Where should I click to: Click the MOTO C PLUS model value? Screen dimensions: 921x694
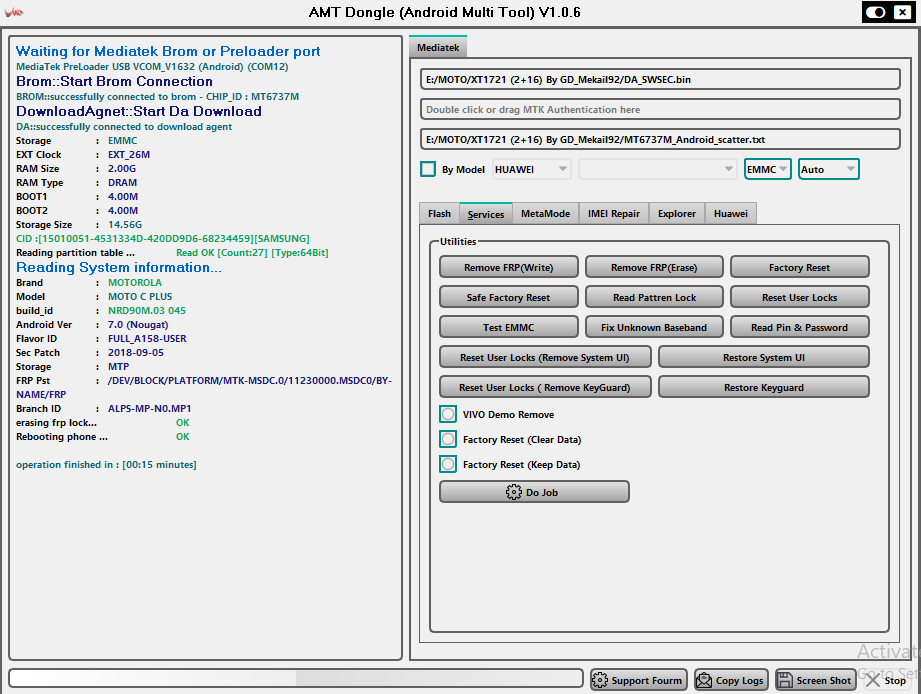140,297
